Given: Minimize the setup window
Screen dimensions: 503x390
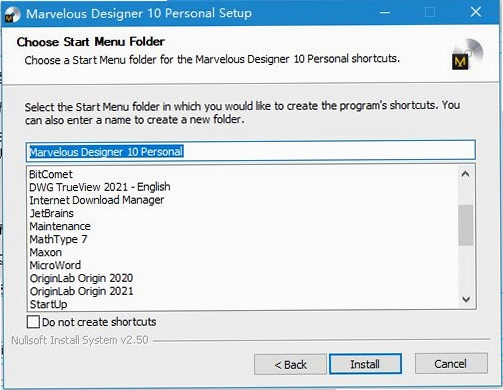Looking at the screenshot, I should [385, 13].
